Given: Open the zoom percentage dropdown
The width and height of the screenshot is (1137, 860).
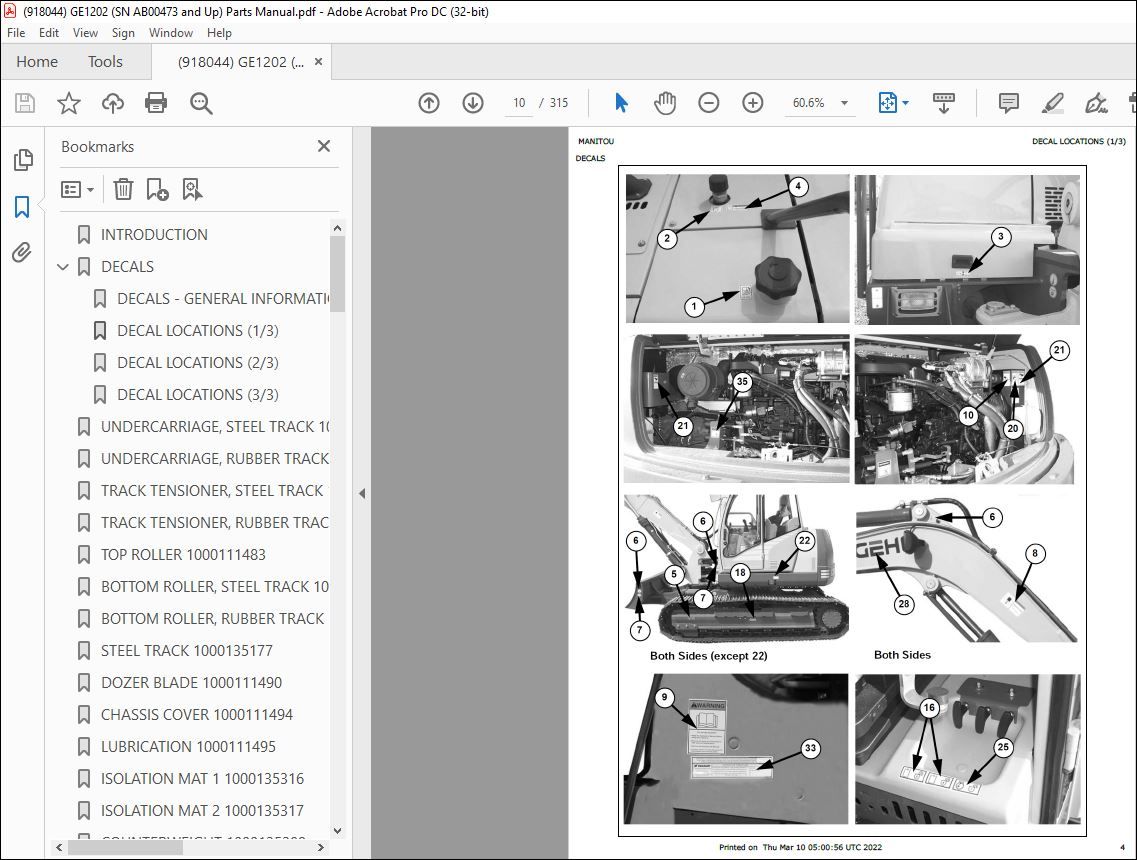Looking at the screenshot, I should point(845,102).
